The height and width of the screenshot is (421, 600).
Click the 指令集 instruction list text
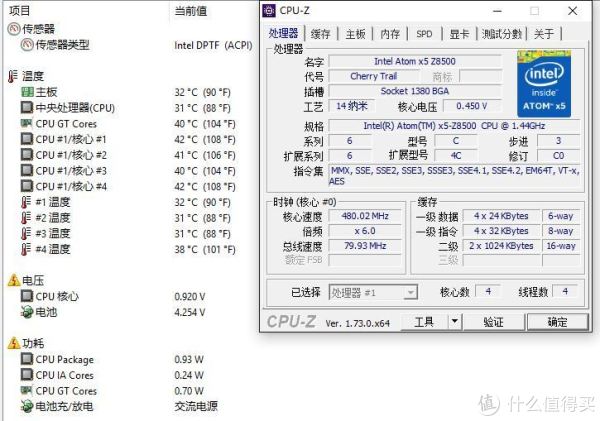[454, 176]
